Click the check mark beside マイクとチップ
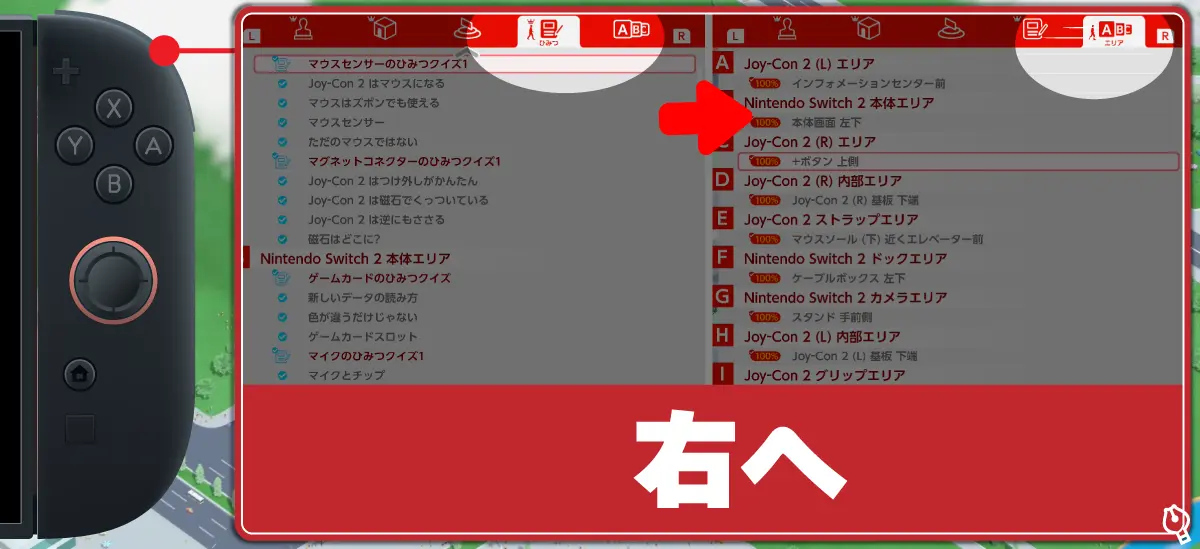 282,376
